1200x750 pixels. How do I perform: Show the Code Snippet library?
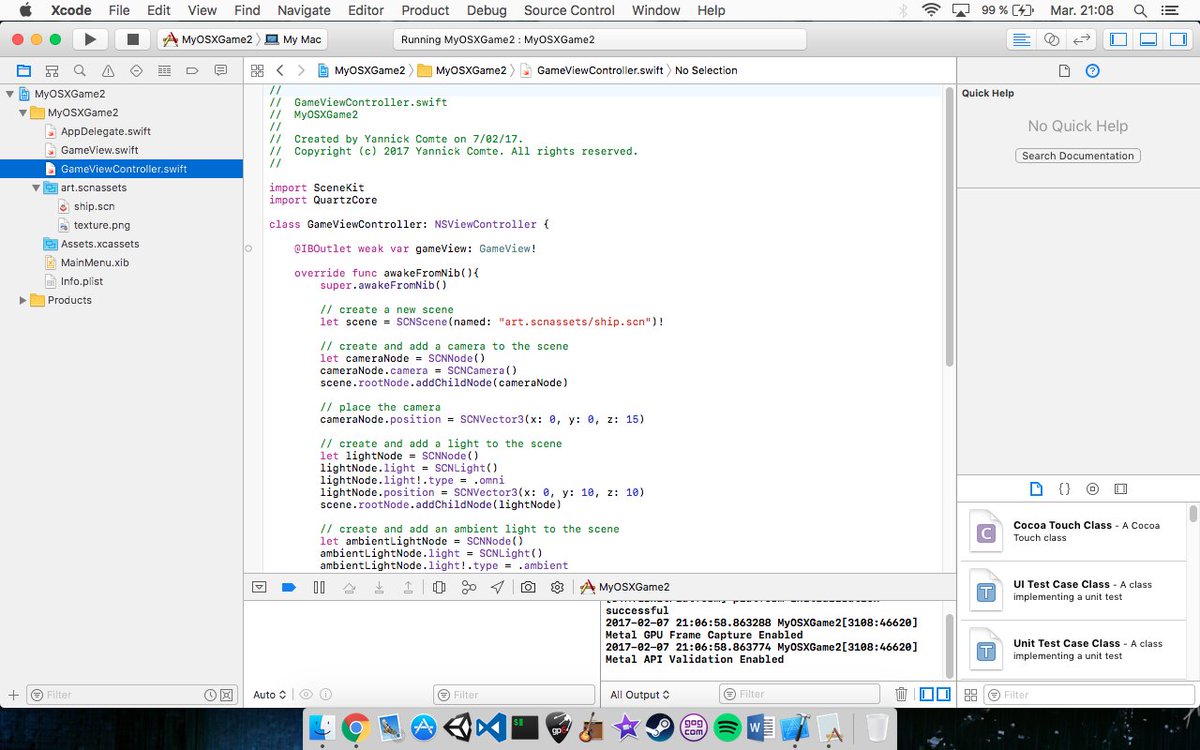tap(1064, 489)
